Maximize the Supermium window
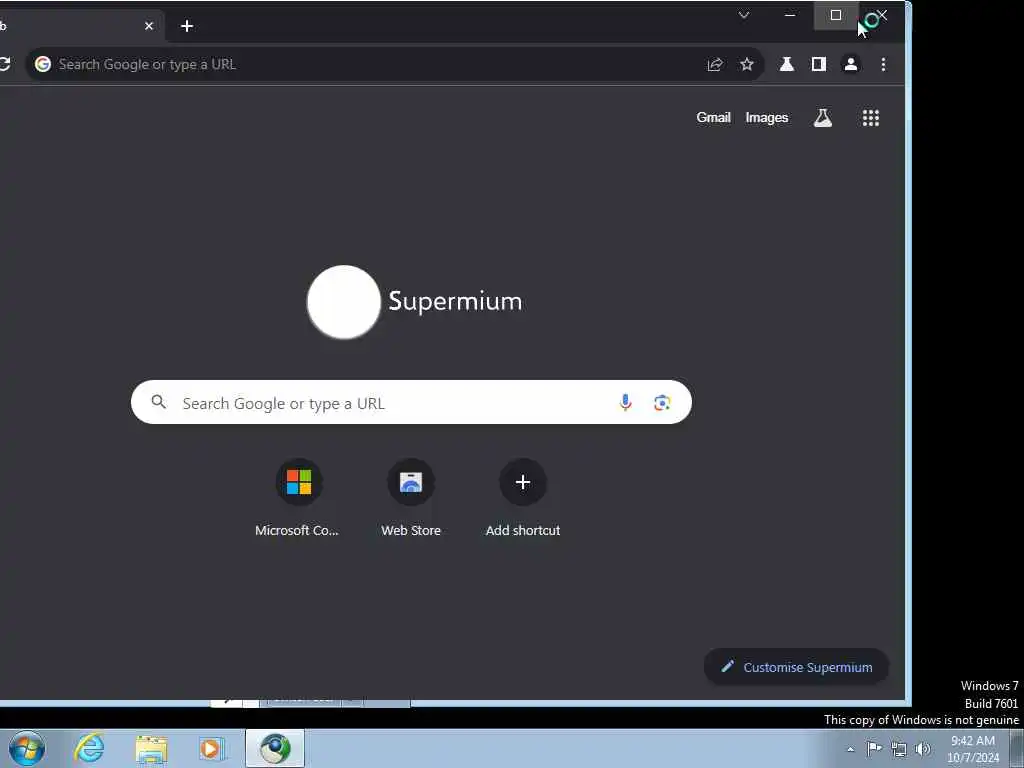The height and width of the screenshot is (768, 1024). 836,15
